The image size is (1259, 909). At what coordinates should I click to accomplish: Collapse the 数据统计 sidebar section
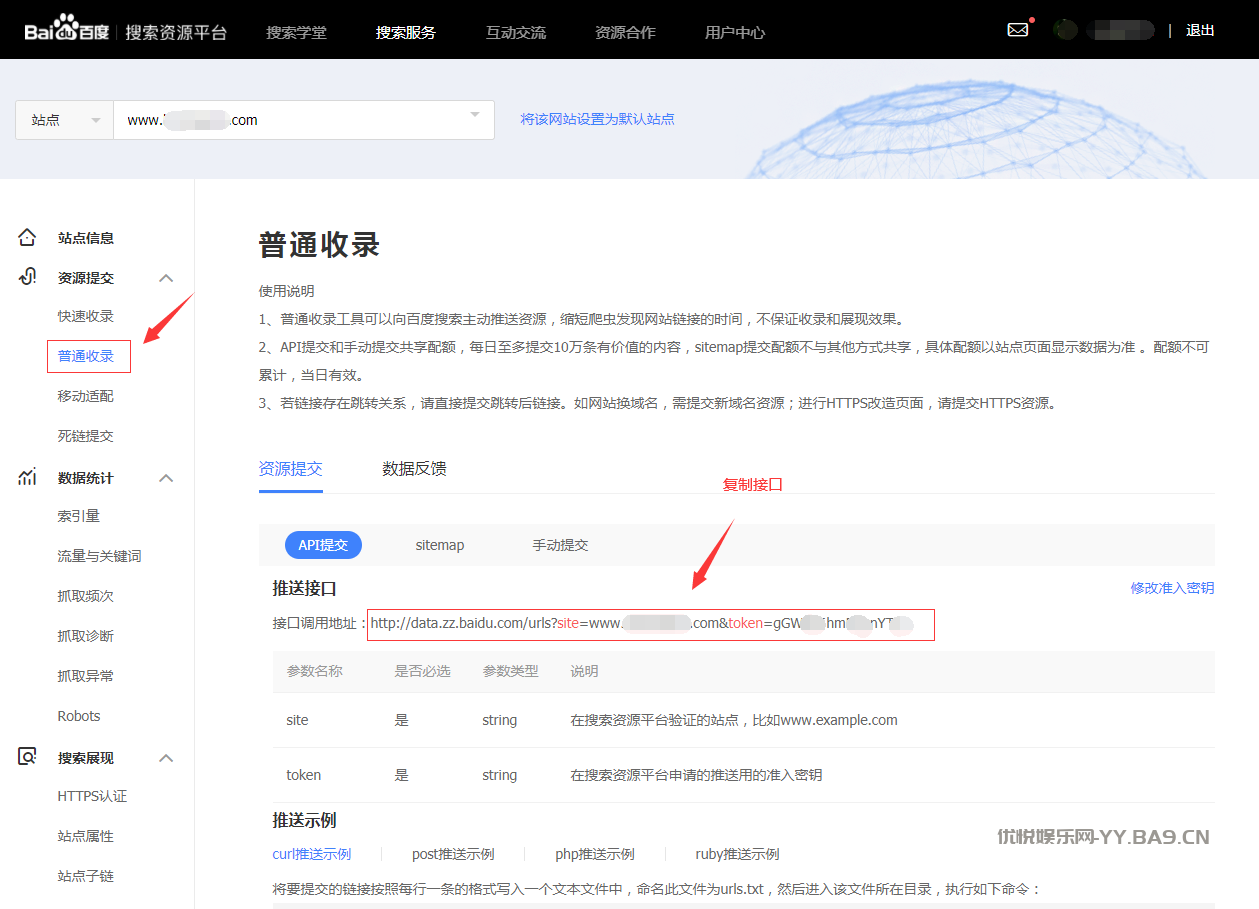pos(167,478)
